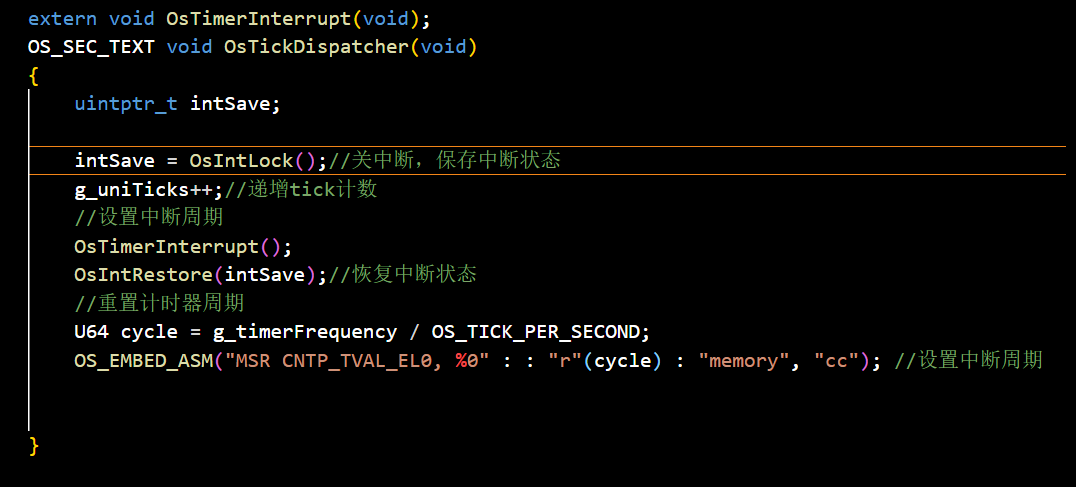This screenshot has width=1076, height=487.
Task: Click the g_timerFrequency variable
Action: tap(305, 332)
